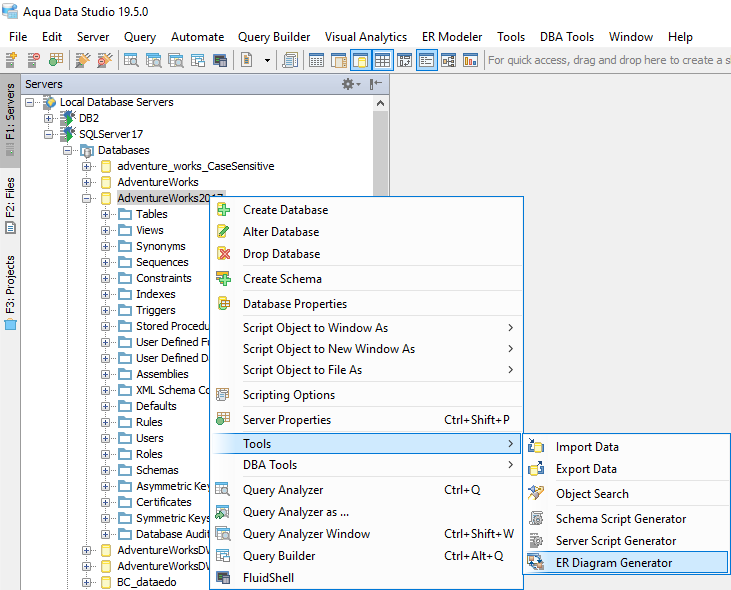Screen dimensions: 731x590
Task: Click the Create Database plus icon
Action: (x=224, y=210)
